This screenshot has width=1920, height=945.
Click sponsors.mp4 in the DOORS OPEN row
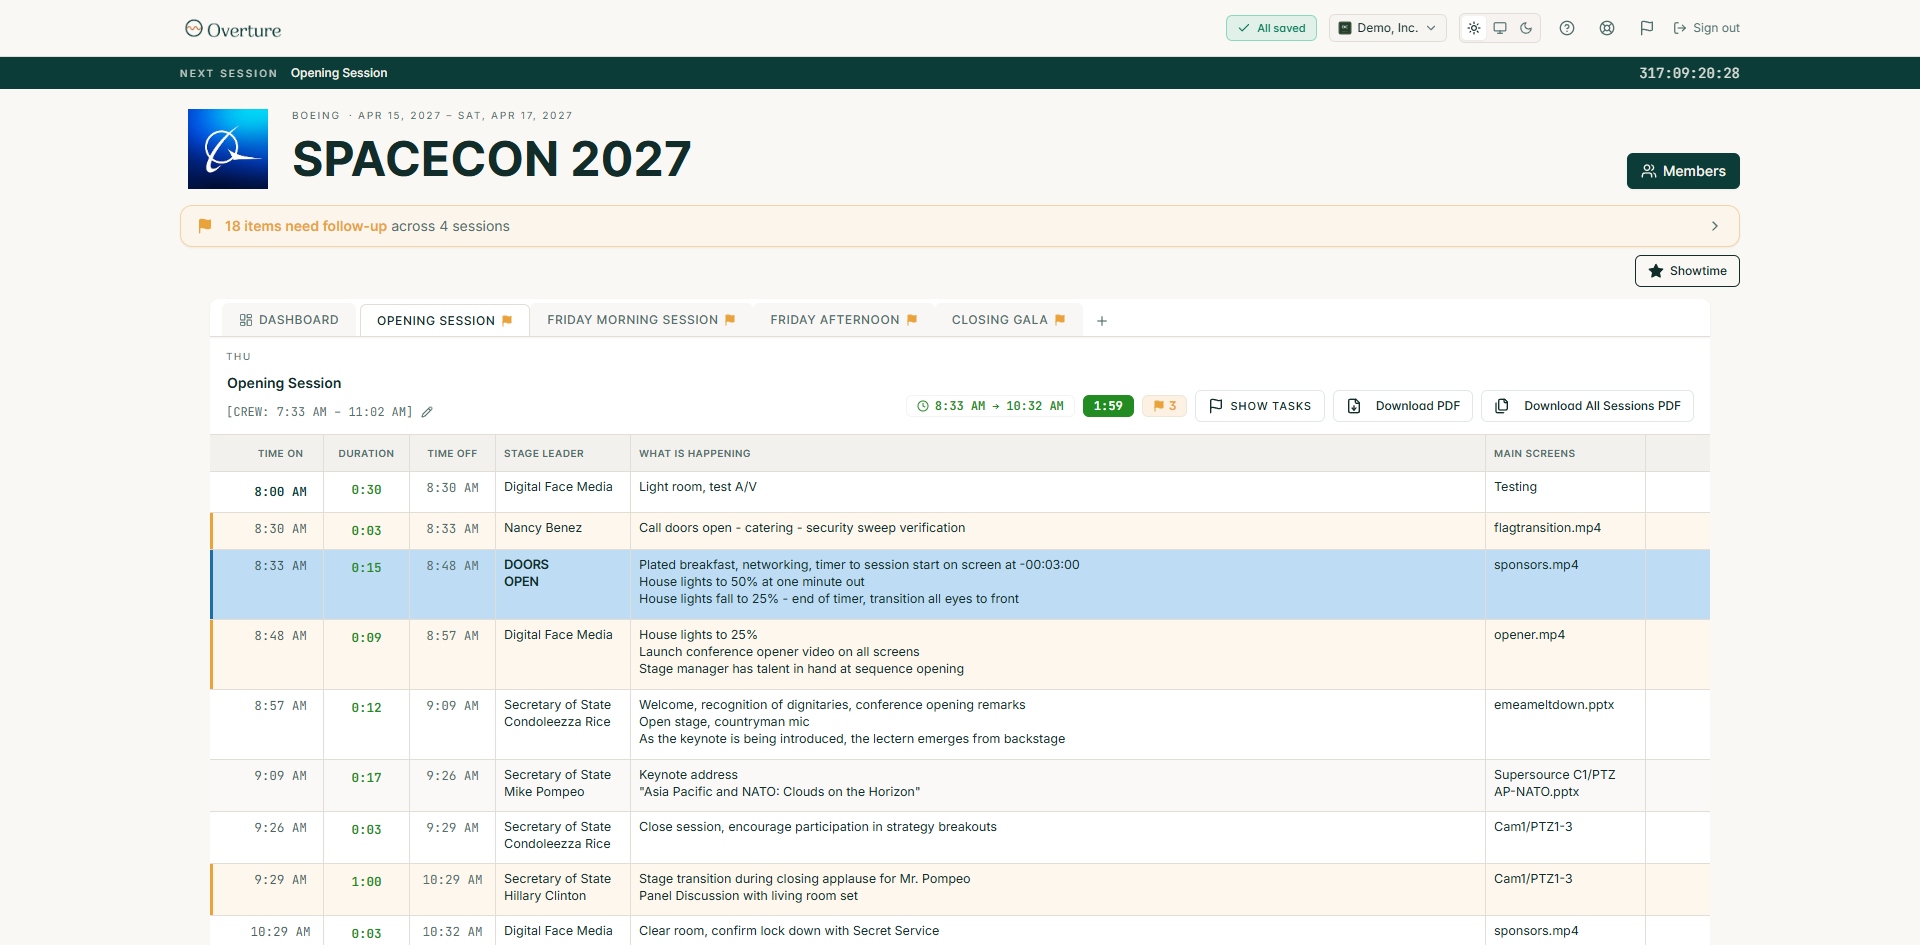pos(1565,585)
